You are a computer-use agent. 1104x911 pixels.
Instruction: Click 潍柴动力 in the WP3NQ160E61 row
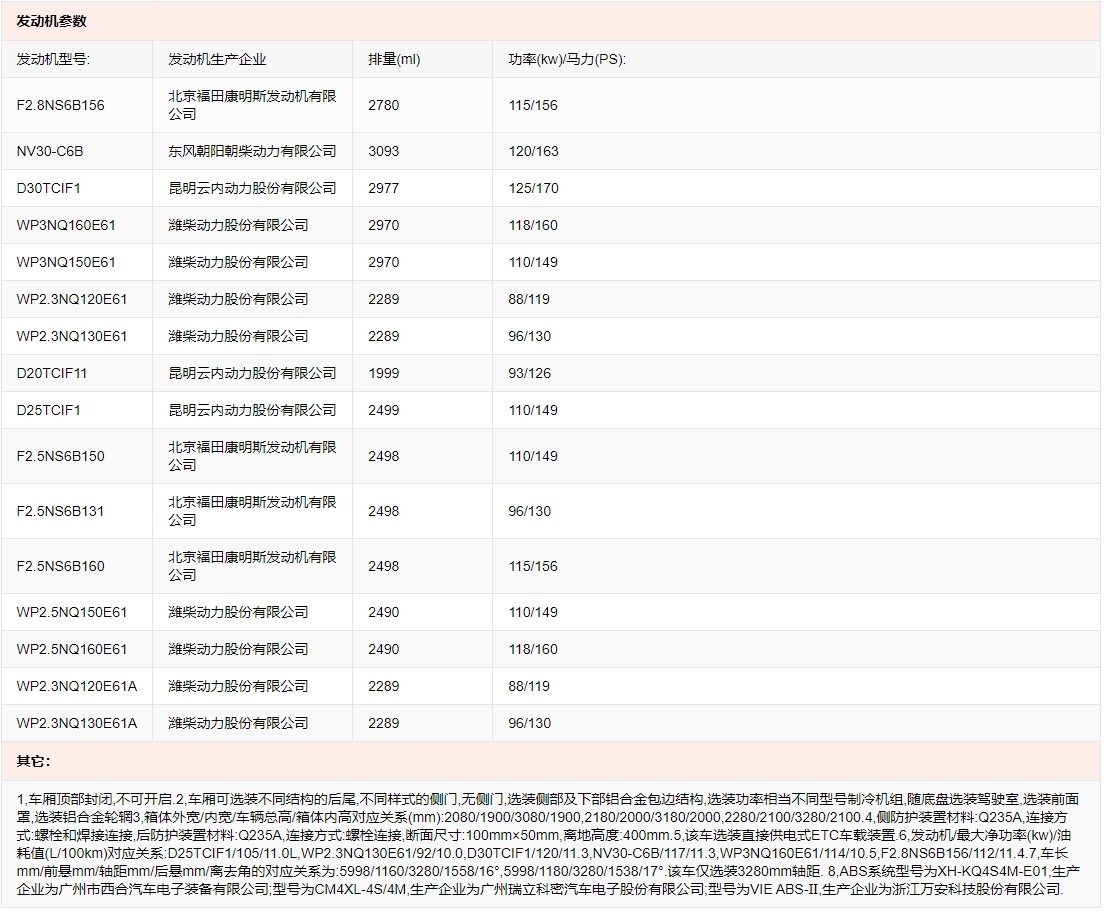pyautogui.click(x=238, y=225)
